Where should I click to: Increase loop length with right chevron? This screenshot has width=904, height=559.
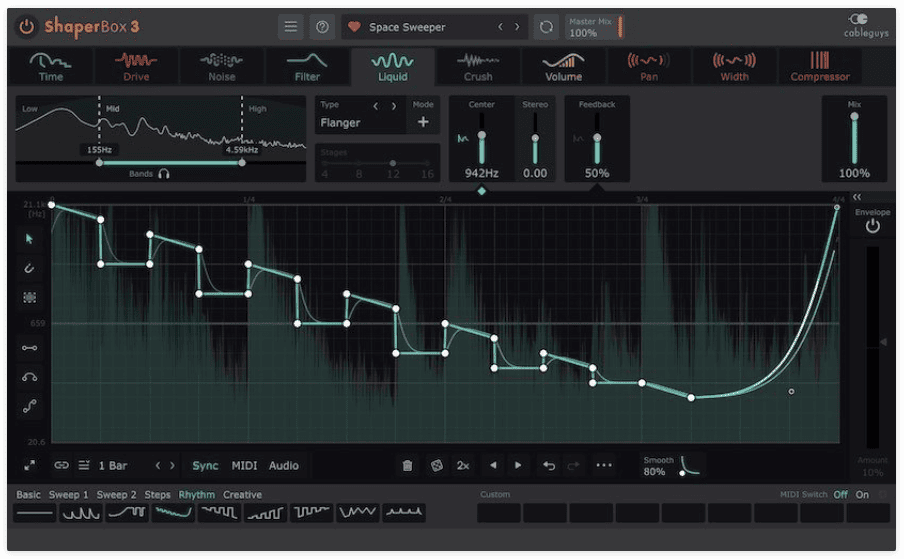pos(172,466)
